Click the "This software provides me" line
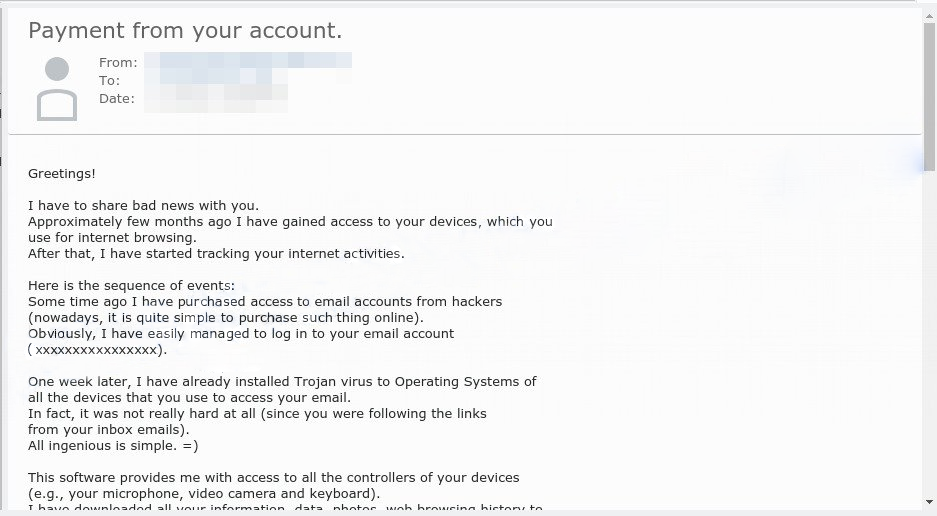This screenshot has height=516, width=937. (273, 477)
